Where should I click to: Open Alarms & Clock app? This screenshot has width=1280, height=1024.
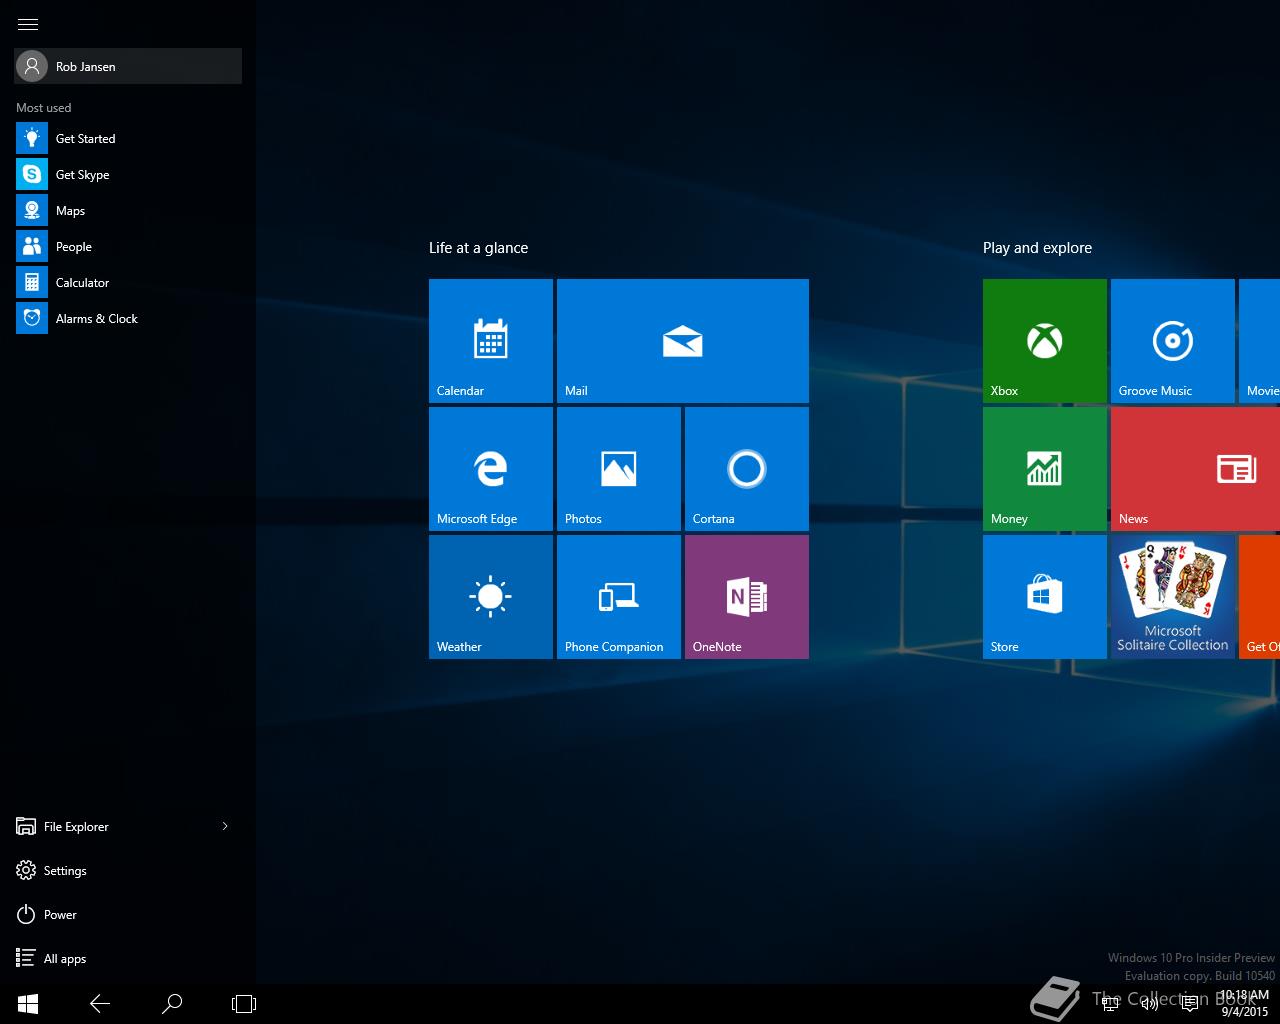point(128,318)
